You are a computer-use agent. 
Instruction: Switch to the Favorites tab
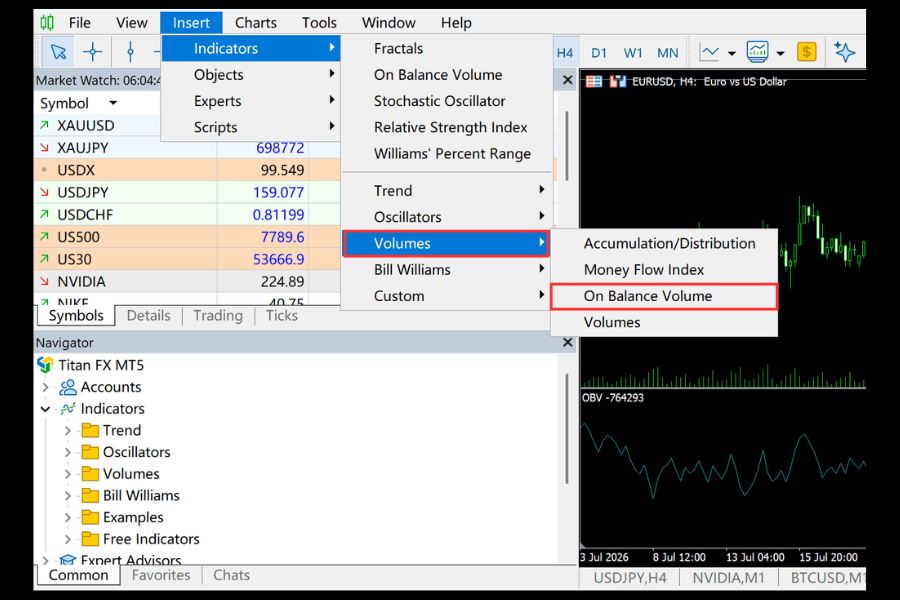[x=161, y=575]
